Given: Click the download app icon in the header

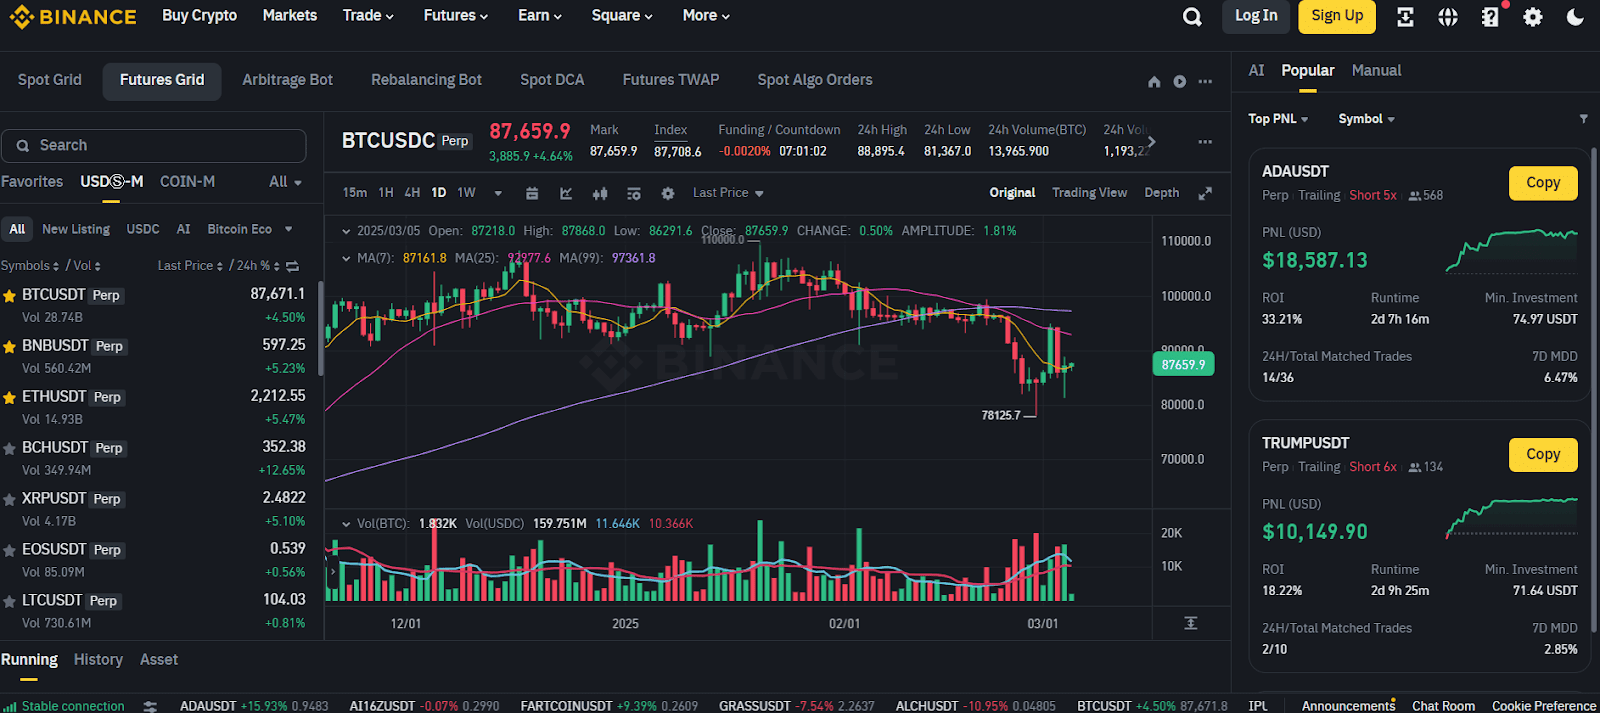Looking at the screenshot, I should 1405,17.
